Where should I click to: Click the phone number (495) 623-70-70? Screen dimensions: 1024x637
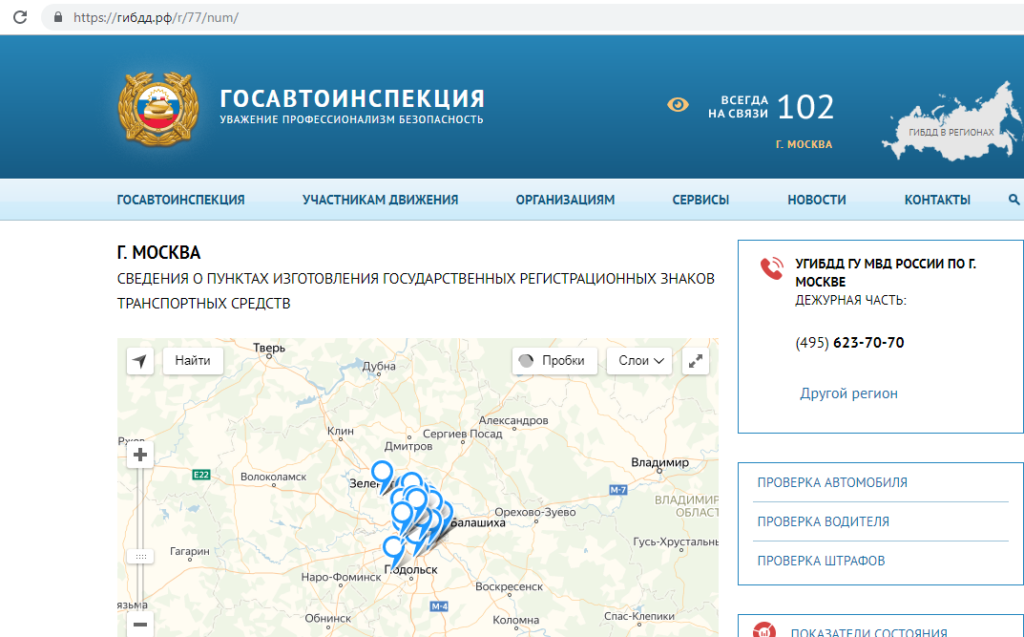(x=850, y=342)
